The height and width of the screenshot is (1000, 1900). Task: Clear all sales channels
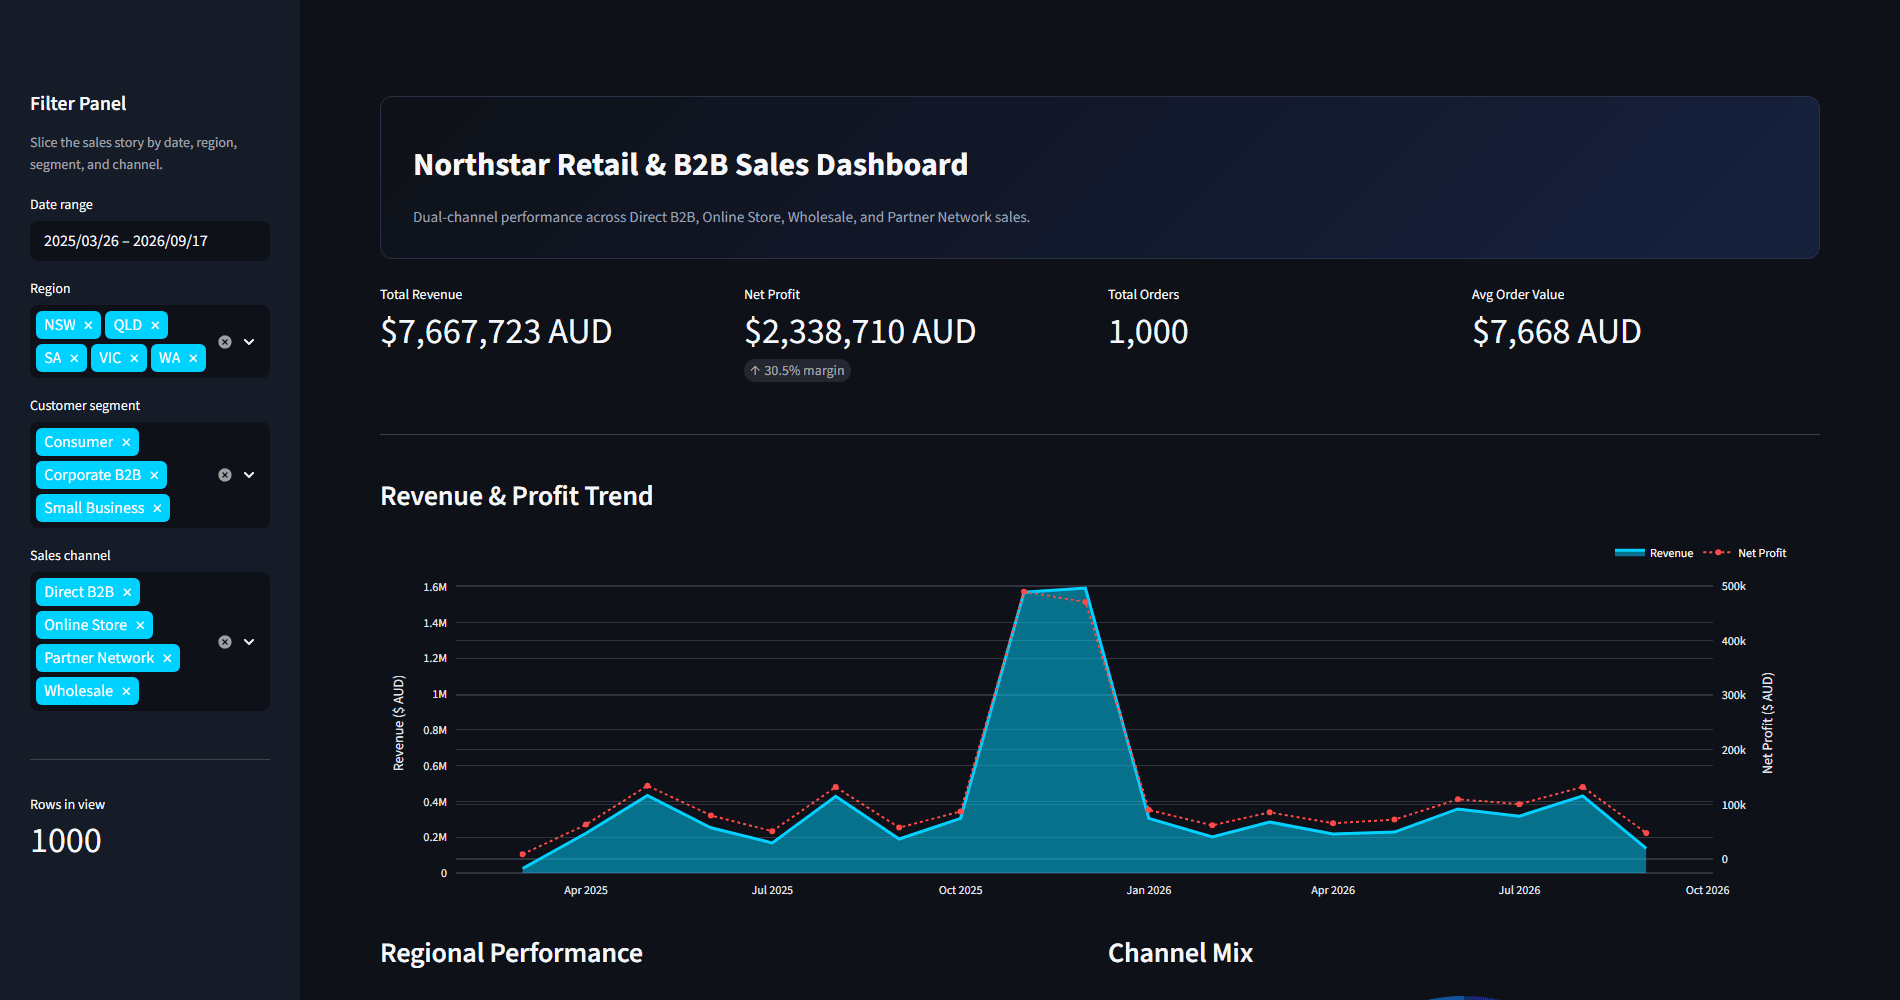coord(225,642)
